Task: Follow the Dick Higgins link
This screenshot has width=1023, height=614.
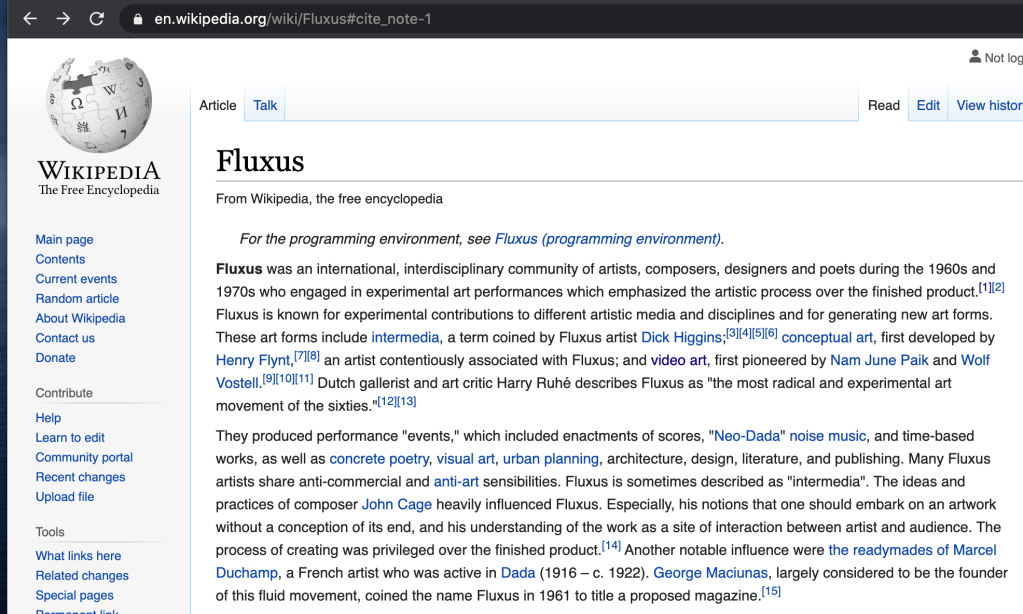Action: coord(682,338)
